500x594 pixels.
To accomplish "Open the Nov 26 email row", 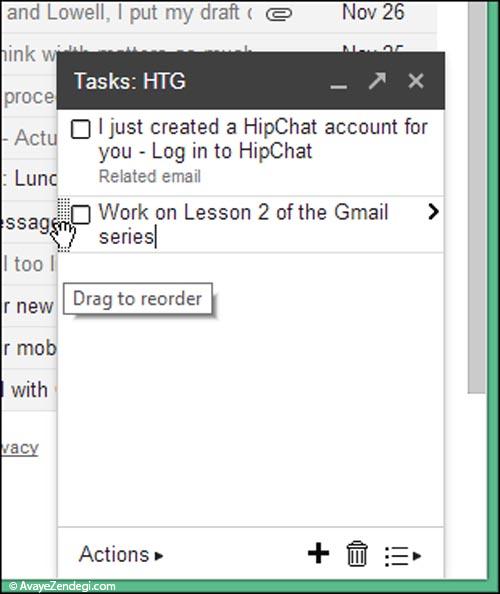I will click(x=218, y=15).
